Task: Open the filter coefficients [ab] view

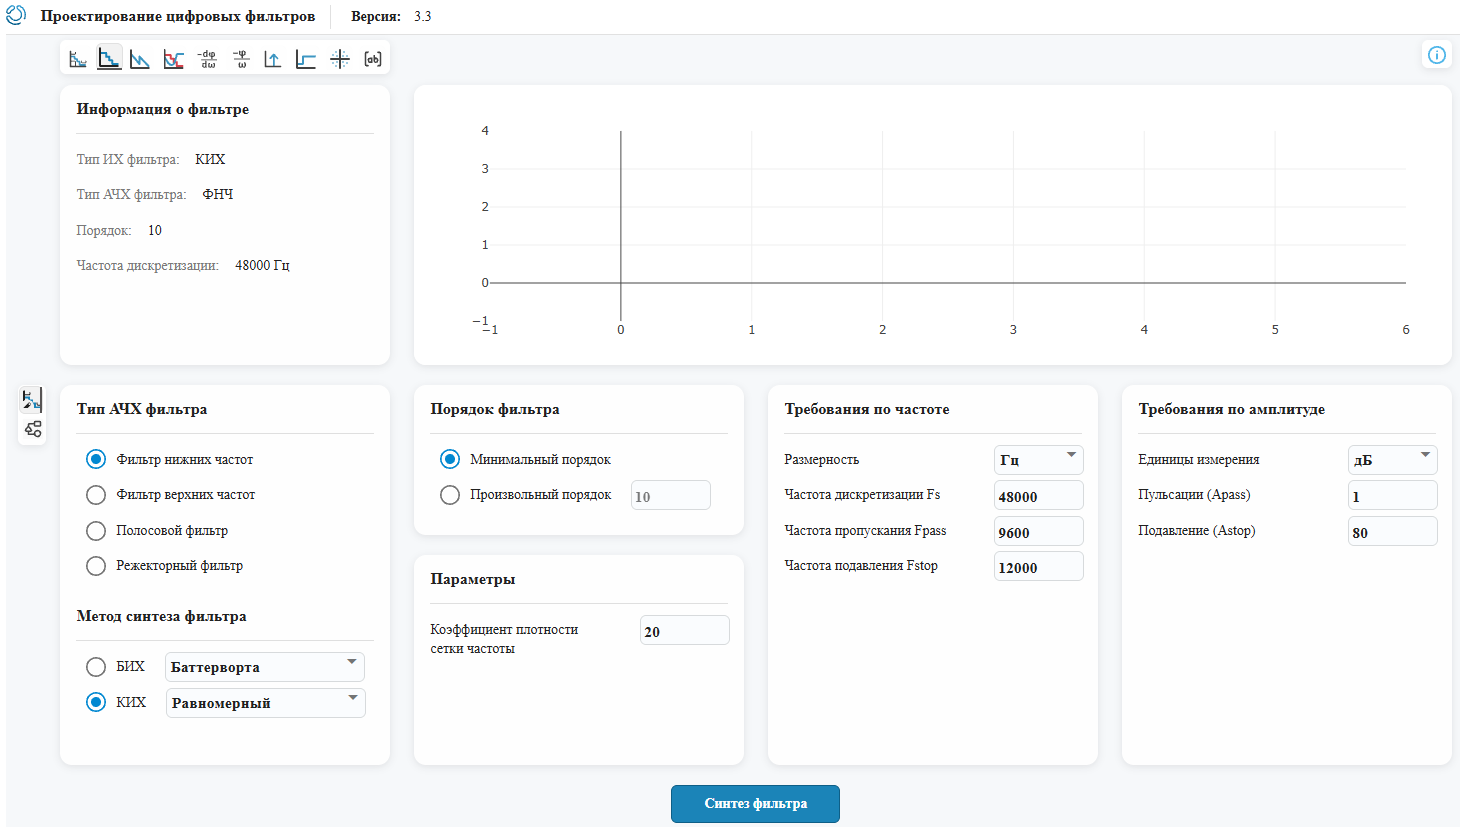Action: [x=373, y=59]
